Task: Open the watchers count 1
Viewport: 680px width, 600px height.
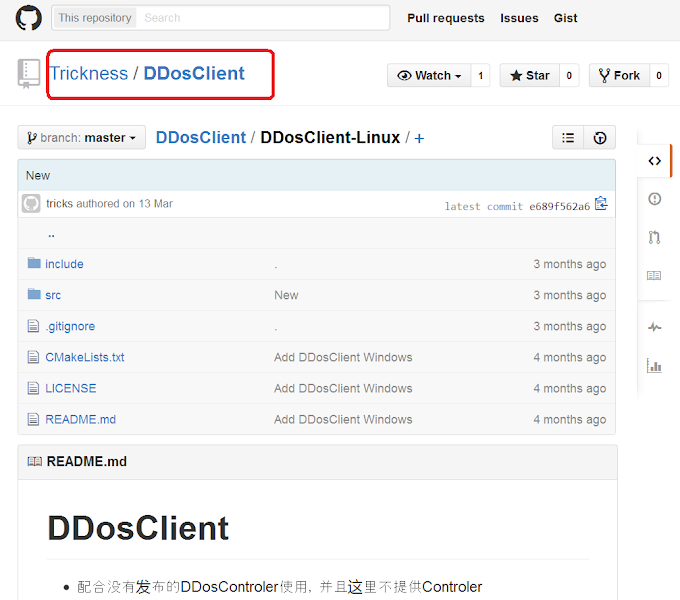Action: (481, 75)
